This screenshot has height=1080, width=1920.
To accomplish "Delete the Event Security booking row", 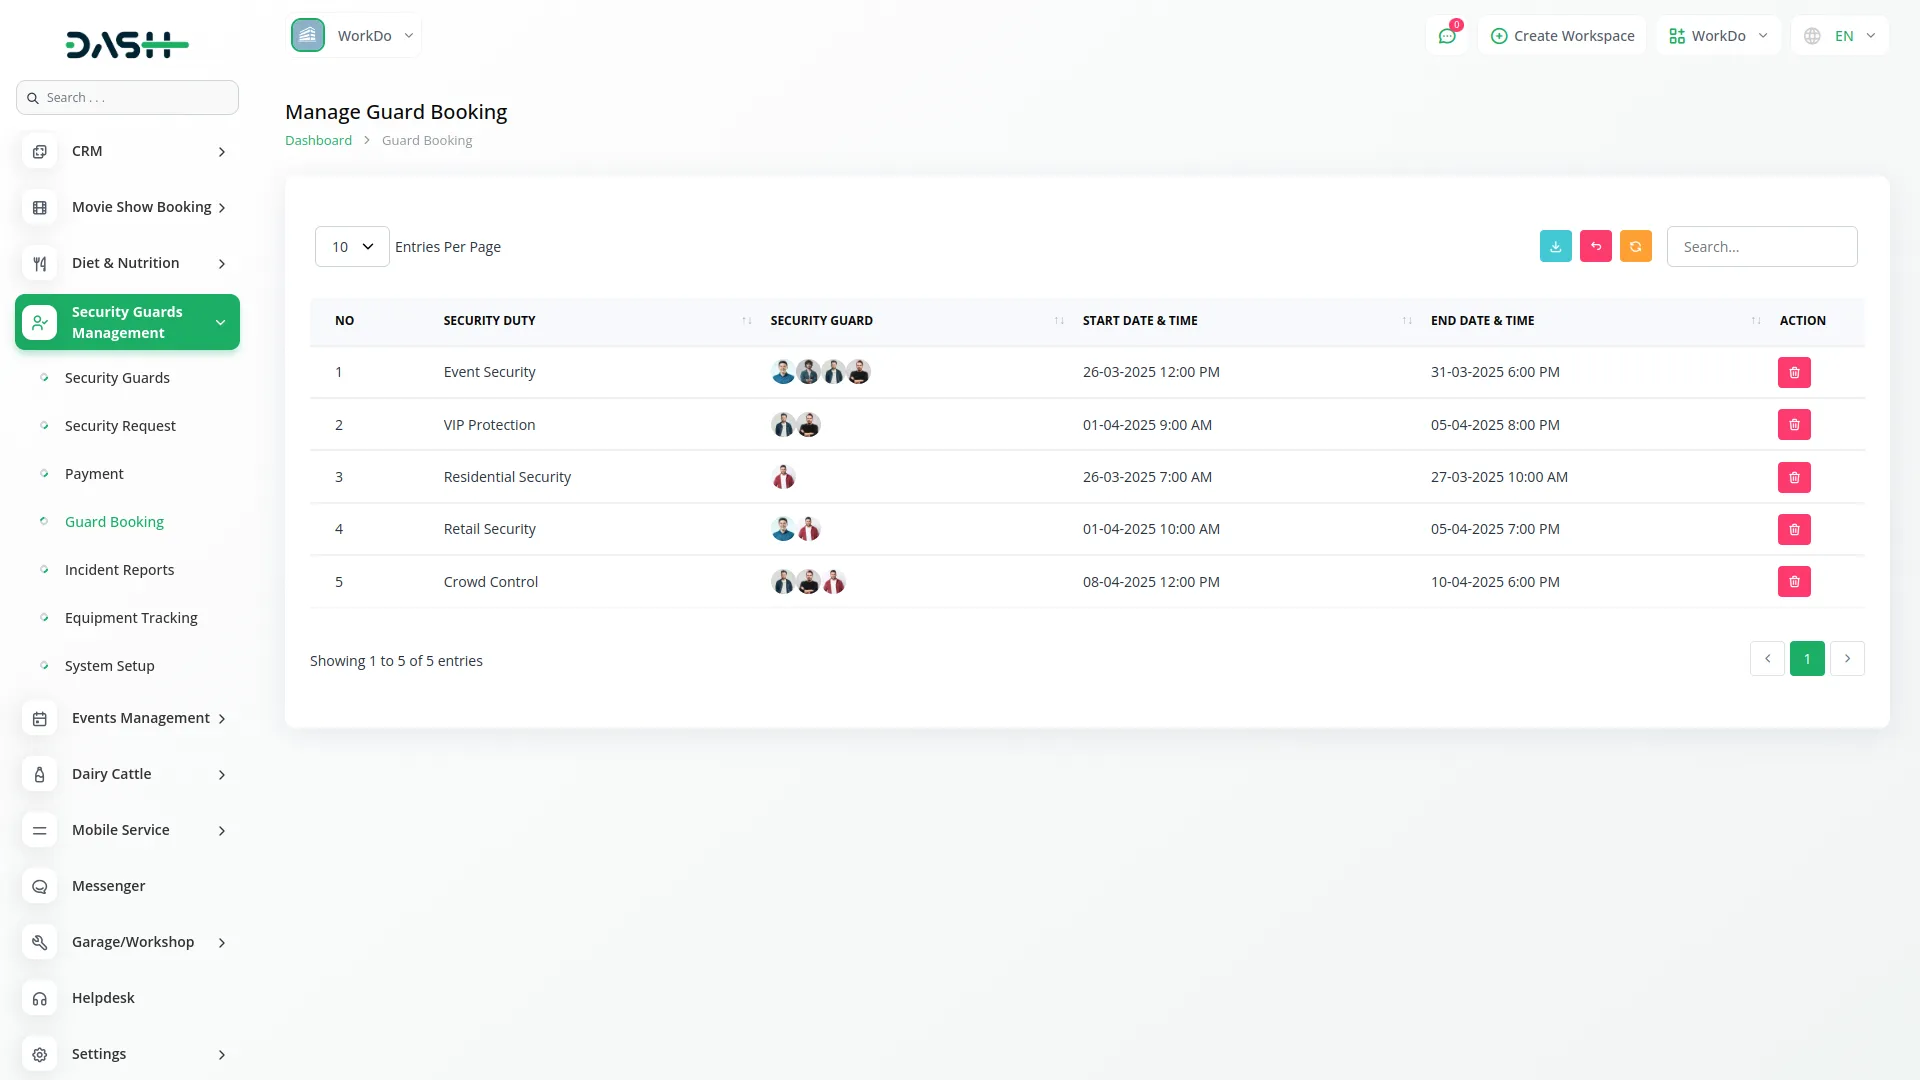I will tap(1794, 372).
